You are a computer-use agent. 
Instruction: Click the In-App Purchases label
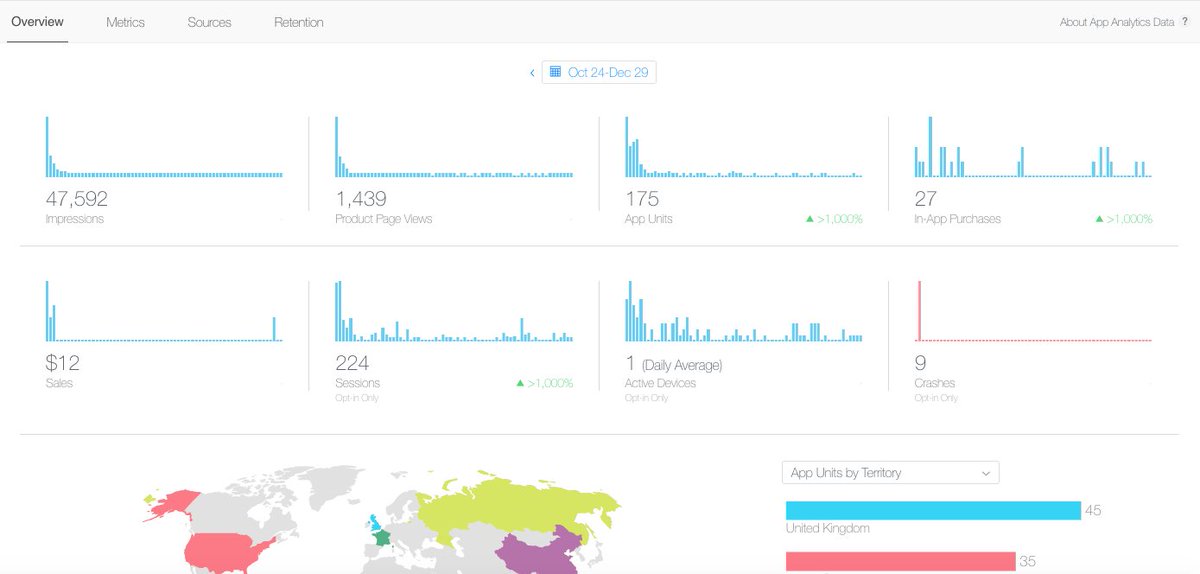[957, 219]
